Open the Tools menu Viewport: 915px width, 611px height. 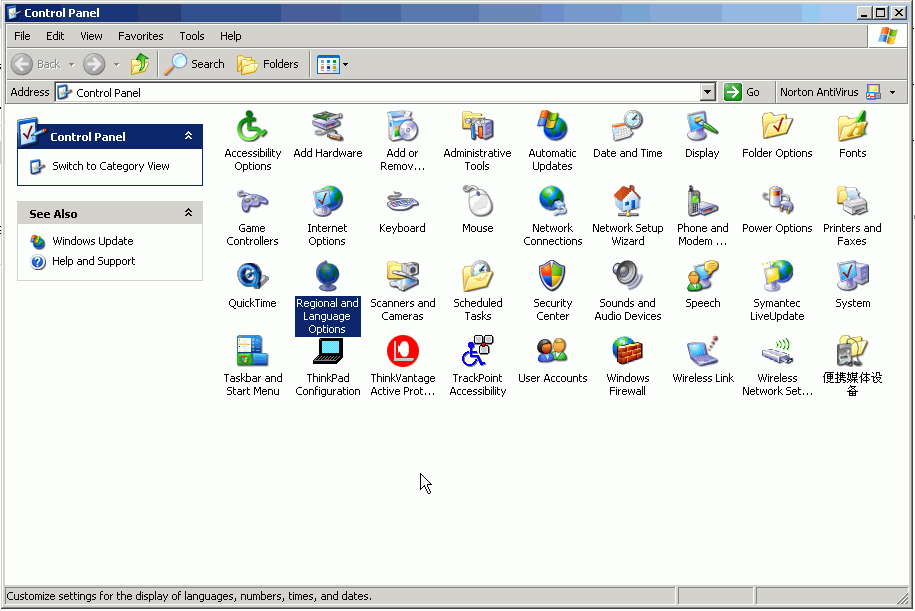click(192, 36)
